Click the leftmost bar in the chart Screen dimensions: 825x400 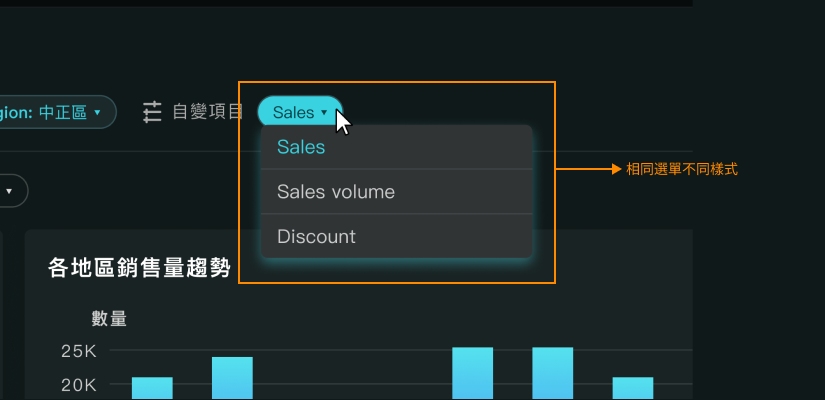point(152,388)
